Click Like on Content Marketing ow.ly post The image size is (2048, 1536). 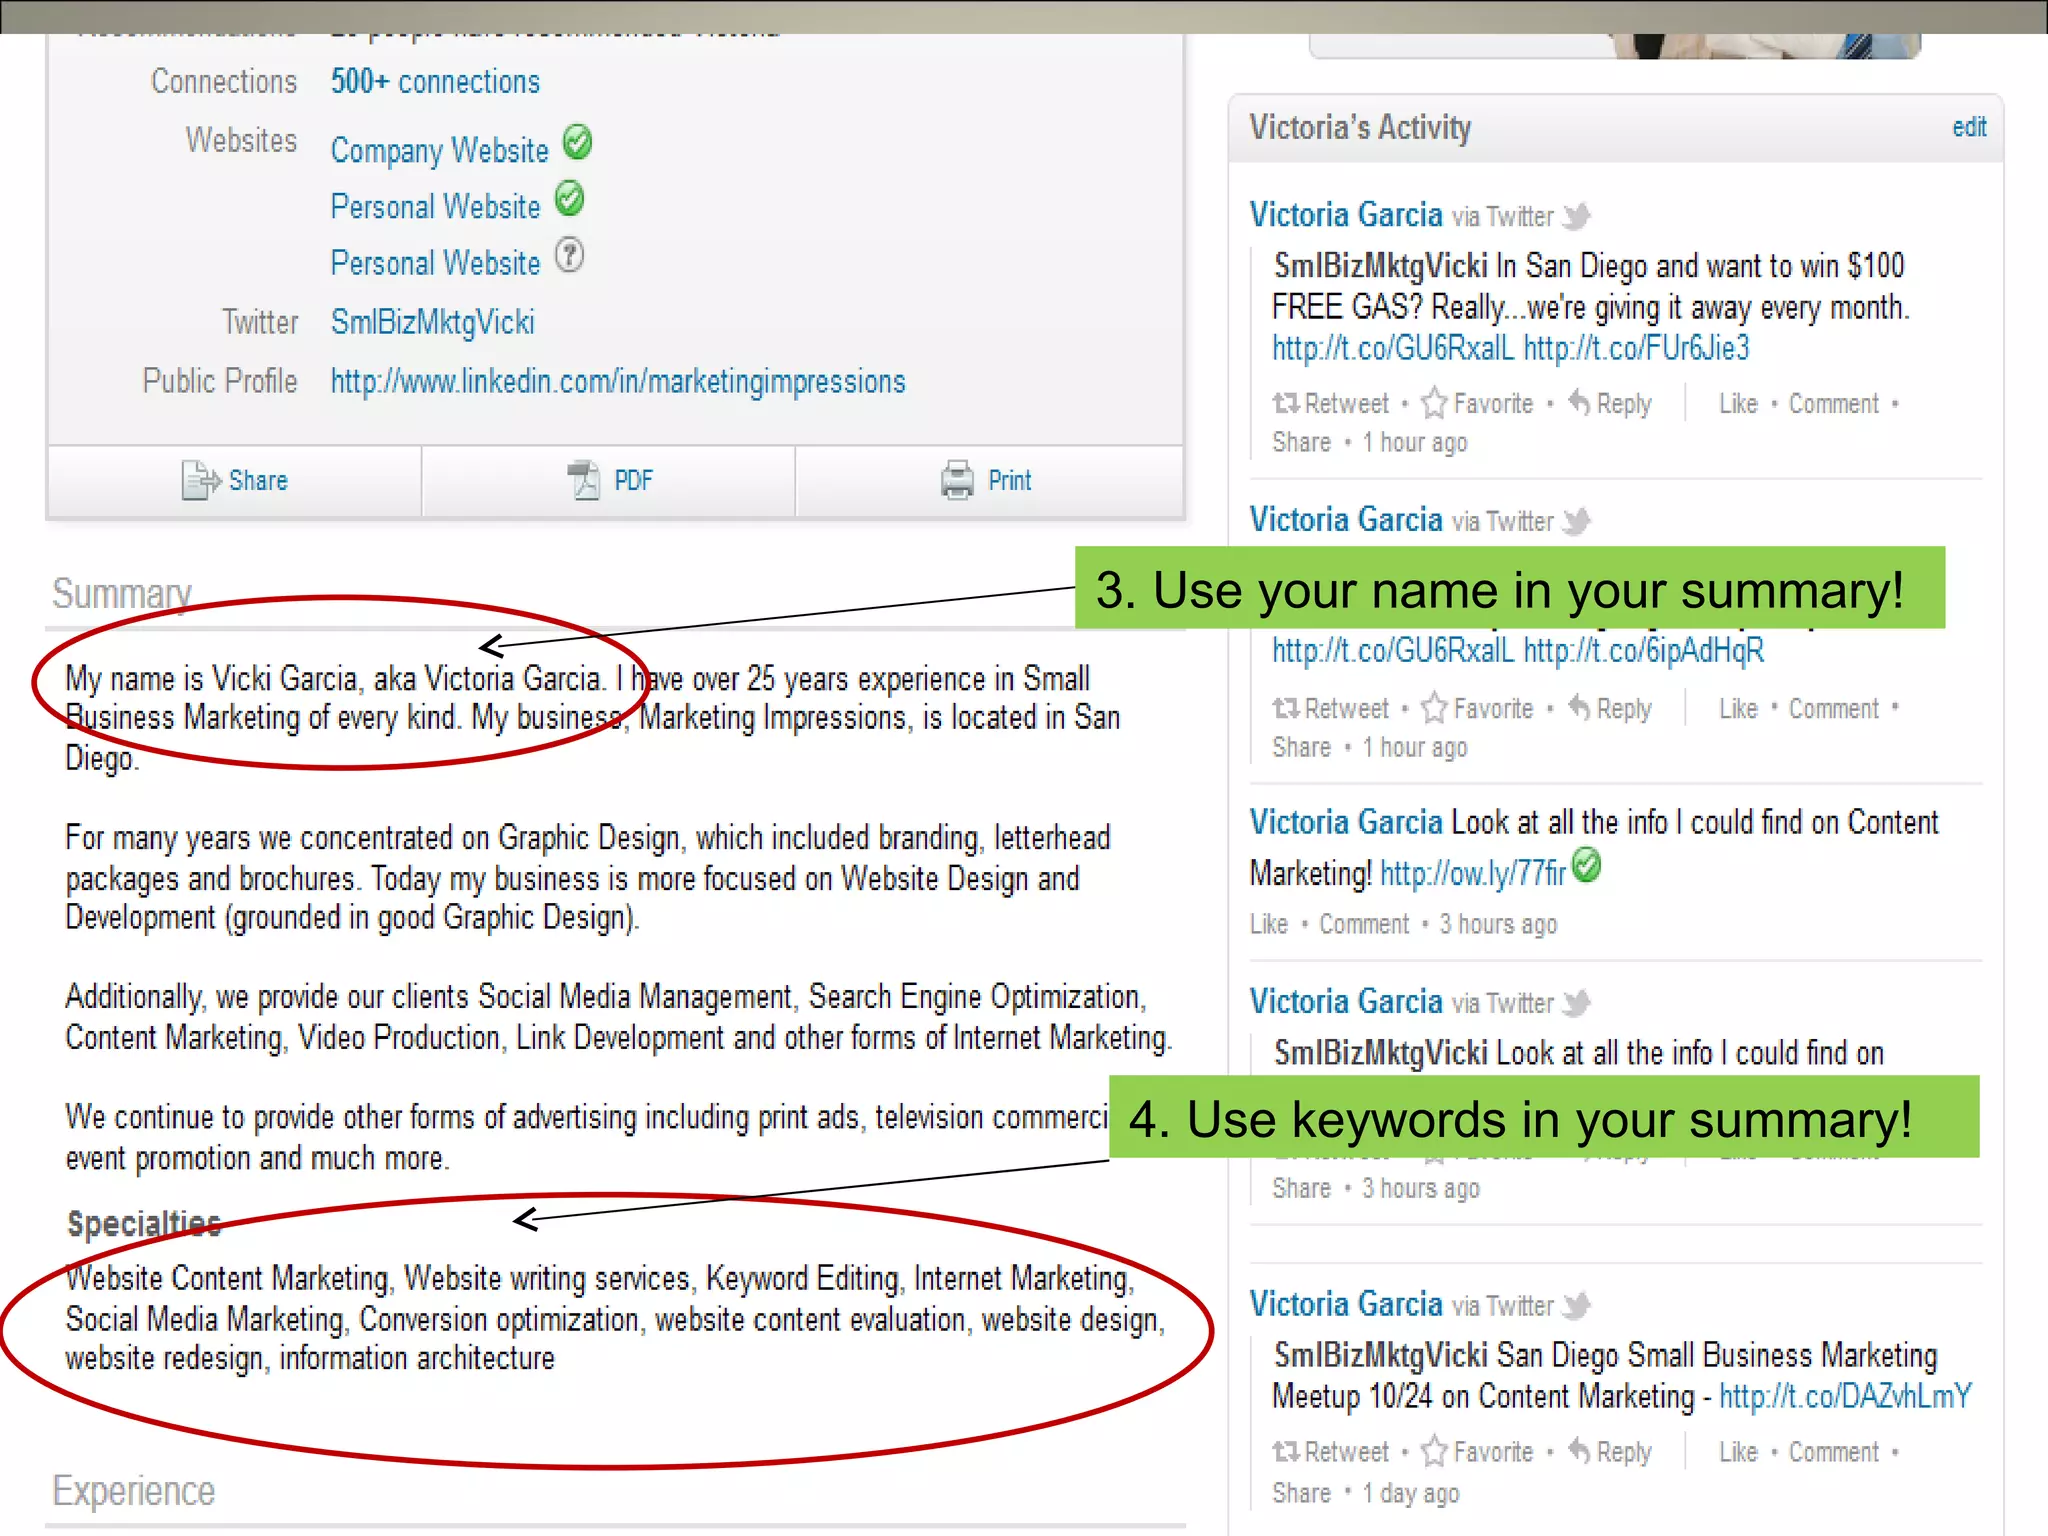(1269, 924)
